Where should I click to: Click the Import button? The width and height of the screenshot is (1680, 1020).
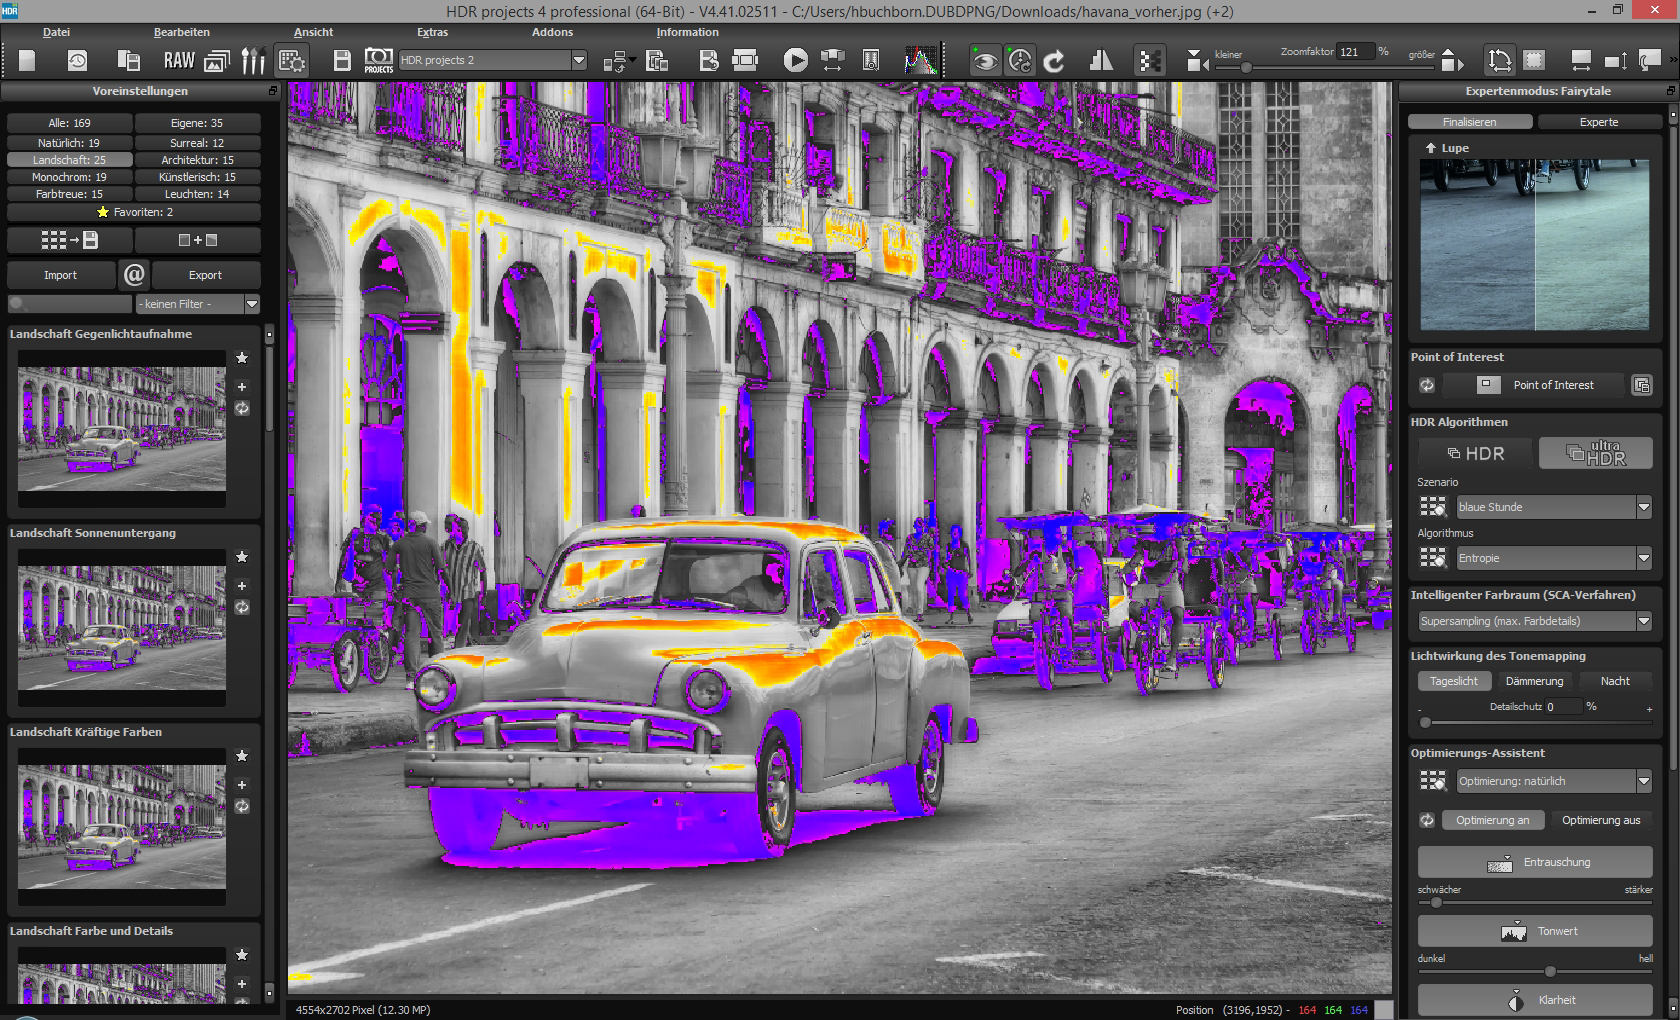60,275
